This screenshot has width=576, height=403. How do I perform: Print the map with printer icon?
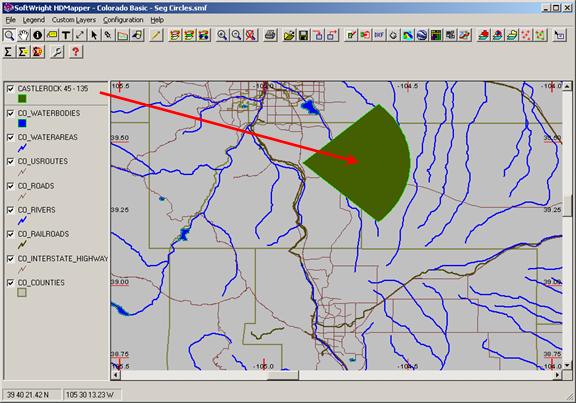pyautogui.click(x=270, y=35)
